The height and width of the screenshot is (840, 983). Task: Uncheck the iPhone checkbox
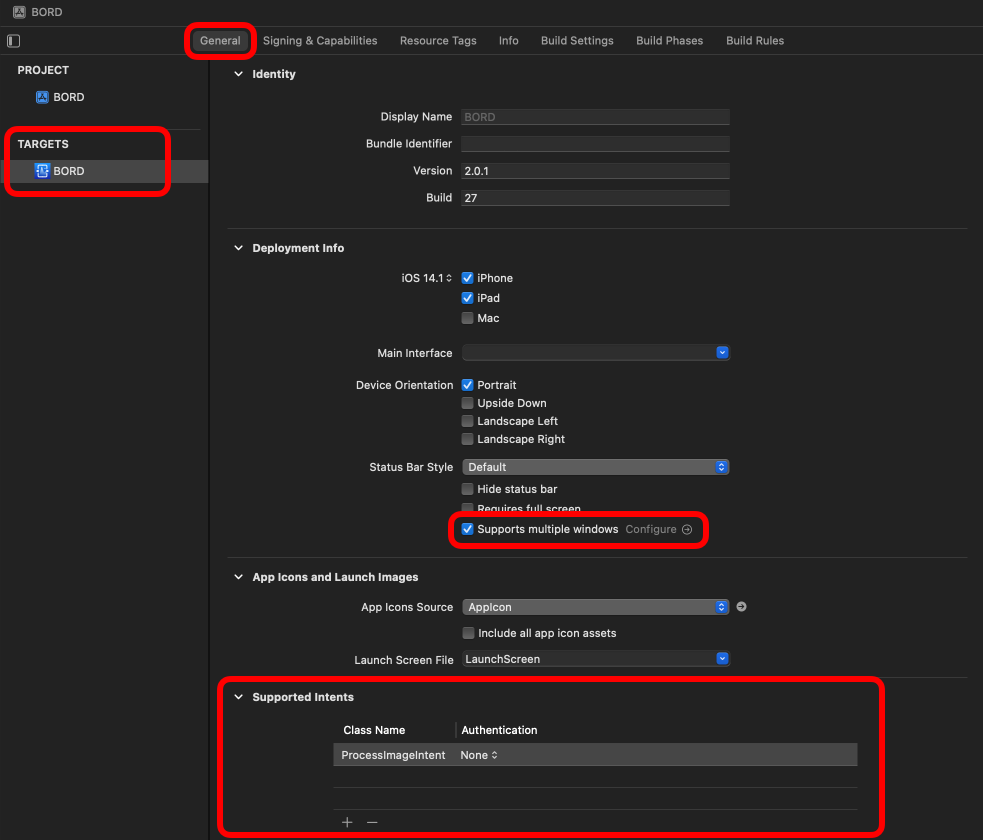click(467, 278)
